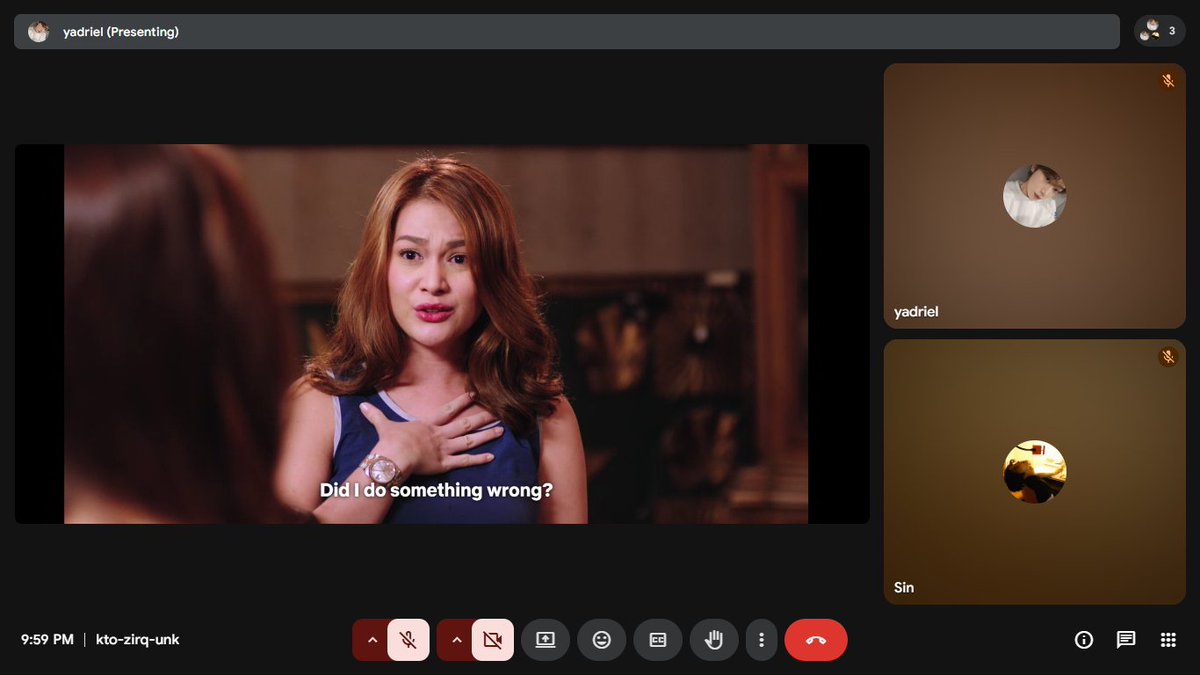Screen dimensions: 1200x675
Task: Expand audio settings arrow beside microphone
Action: (371, 640)
